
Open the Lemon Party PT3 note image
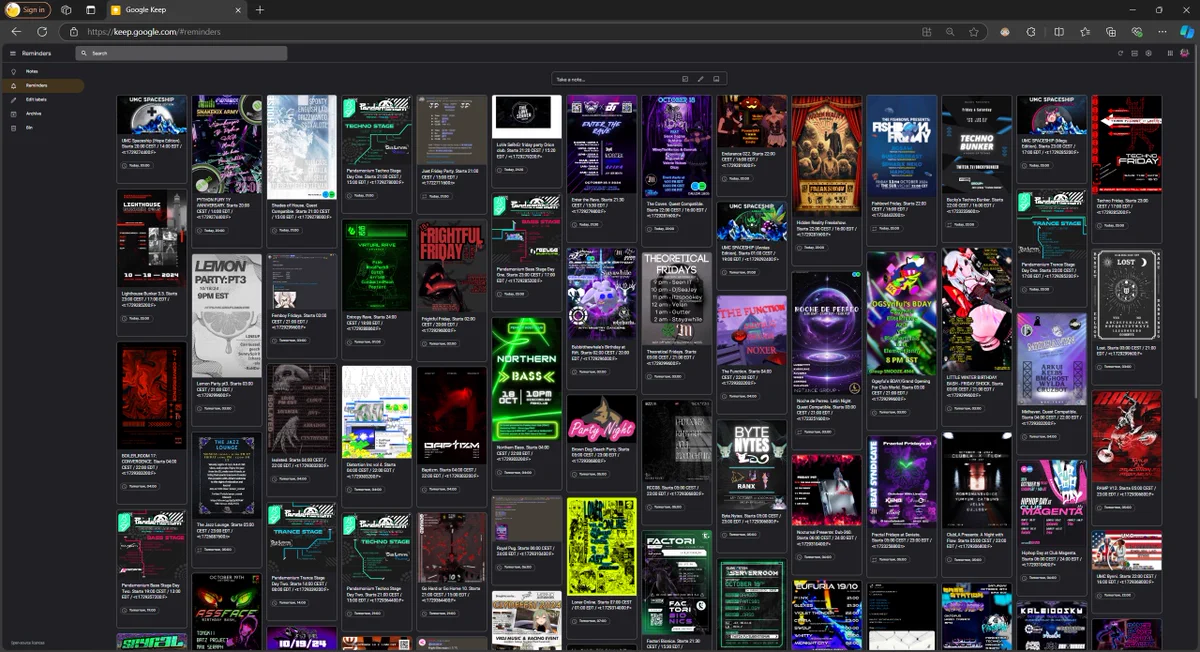[x=227, y=314]
